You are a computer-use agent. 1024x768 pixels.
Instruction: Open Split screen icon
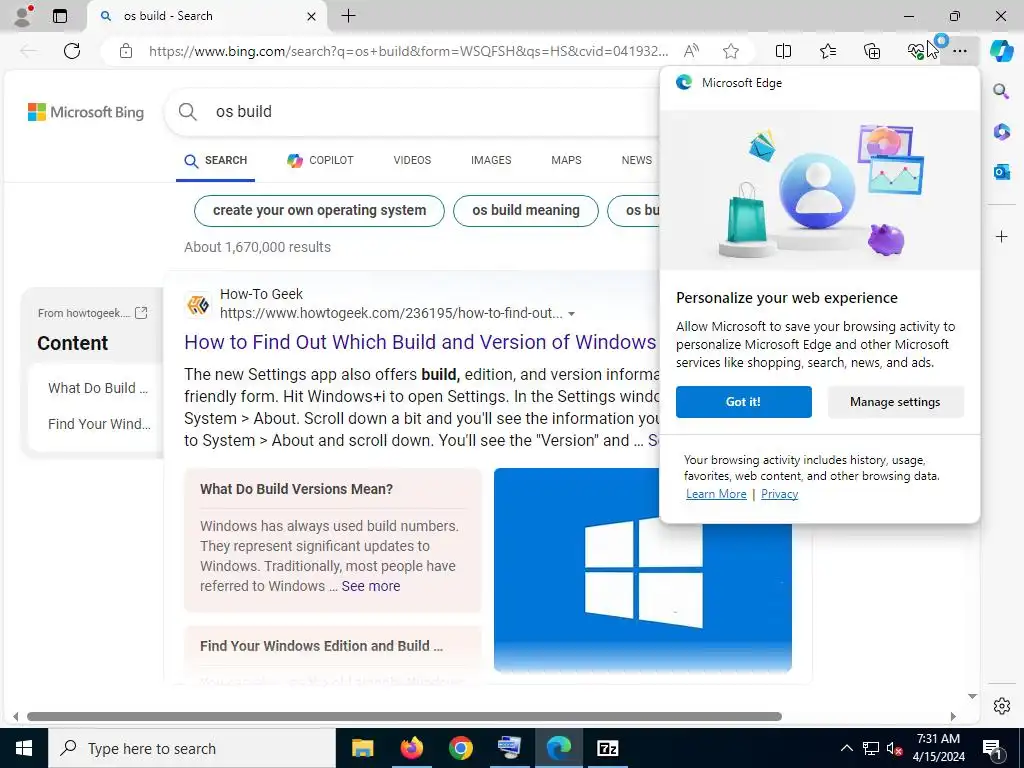[x=783, y=51]
